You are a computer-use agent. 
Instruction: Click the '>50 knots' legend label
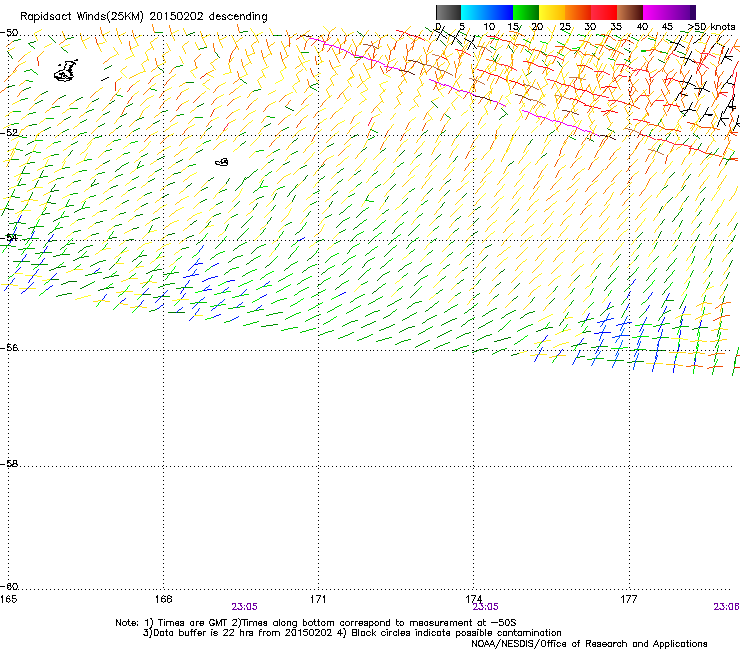pos(711,27)
